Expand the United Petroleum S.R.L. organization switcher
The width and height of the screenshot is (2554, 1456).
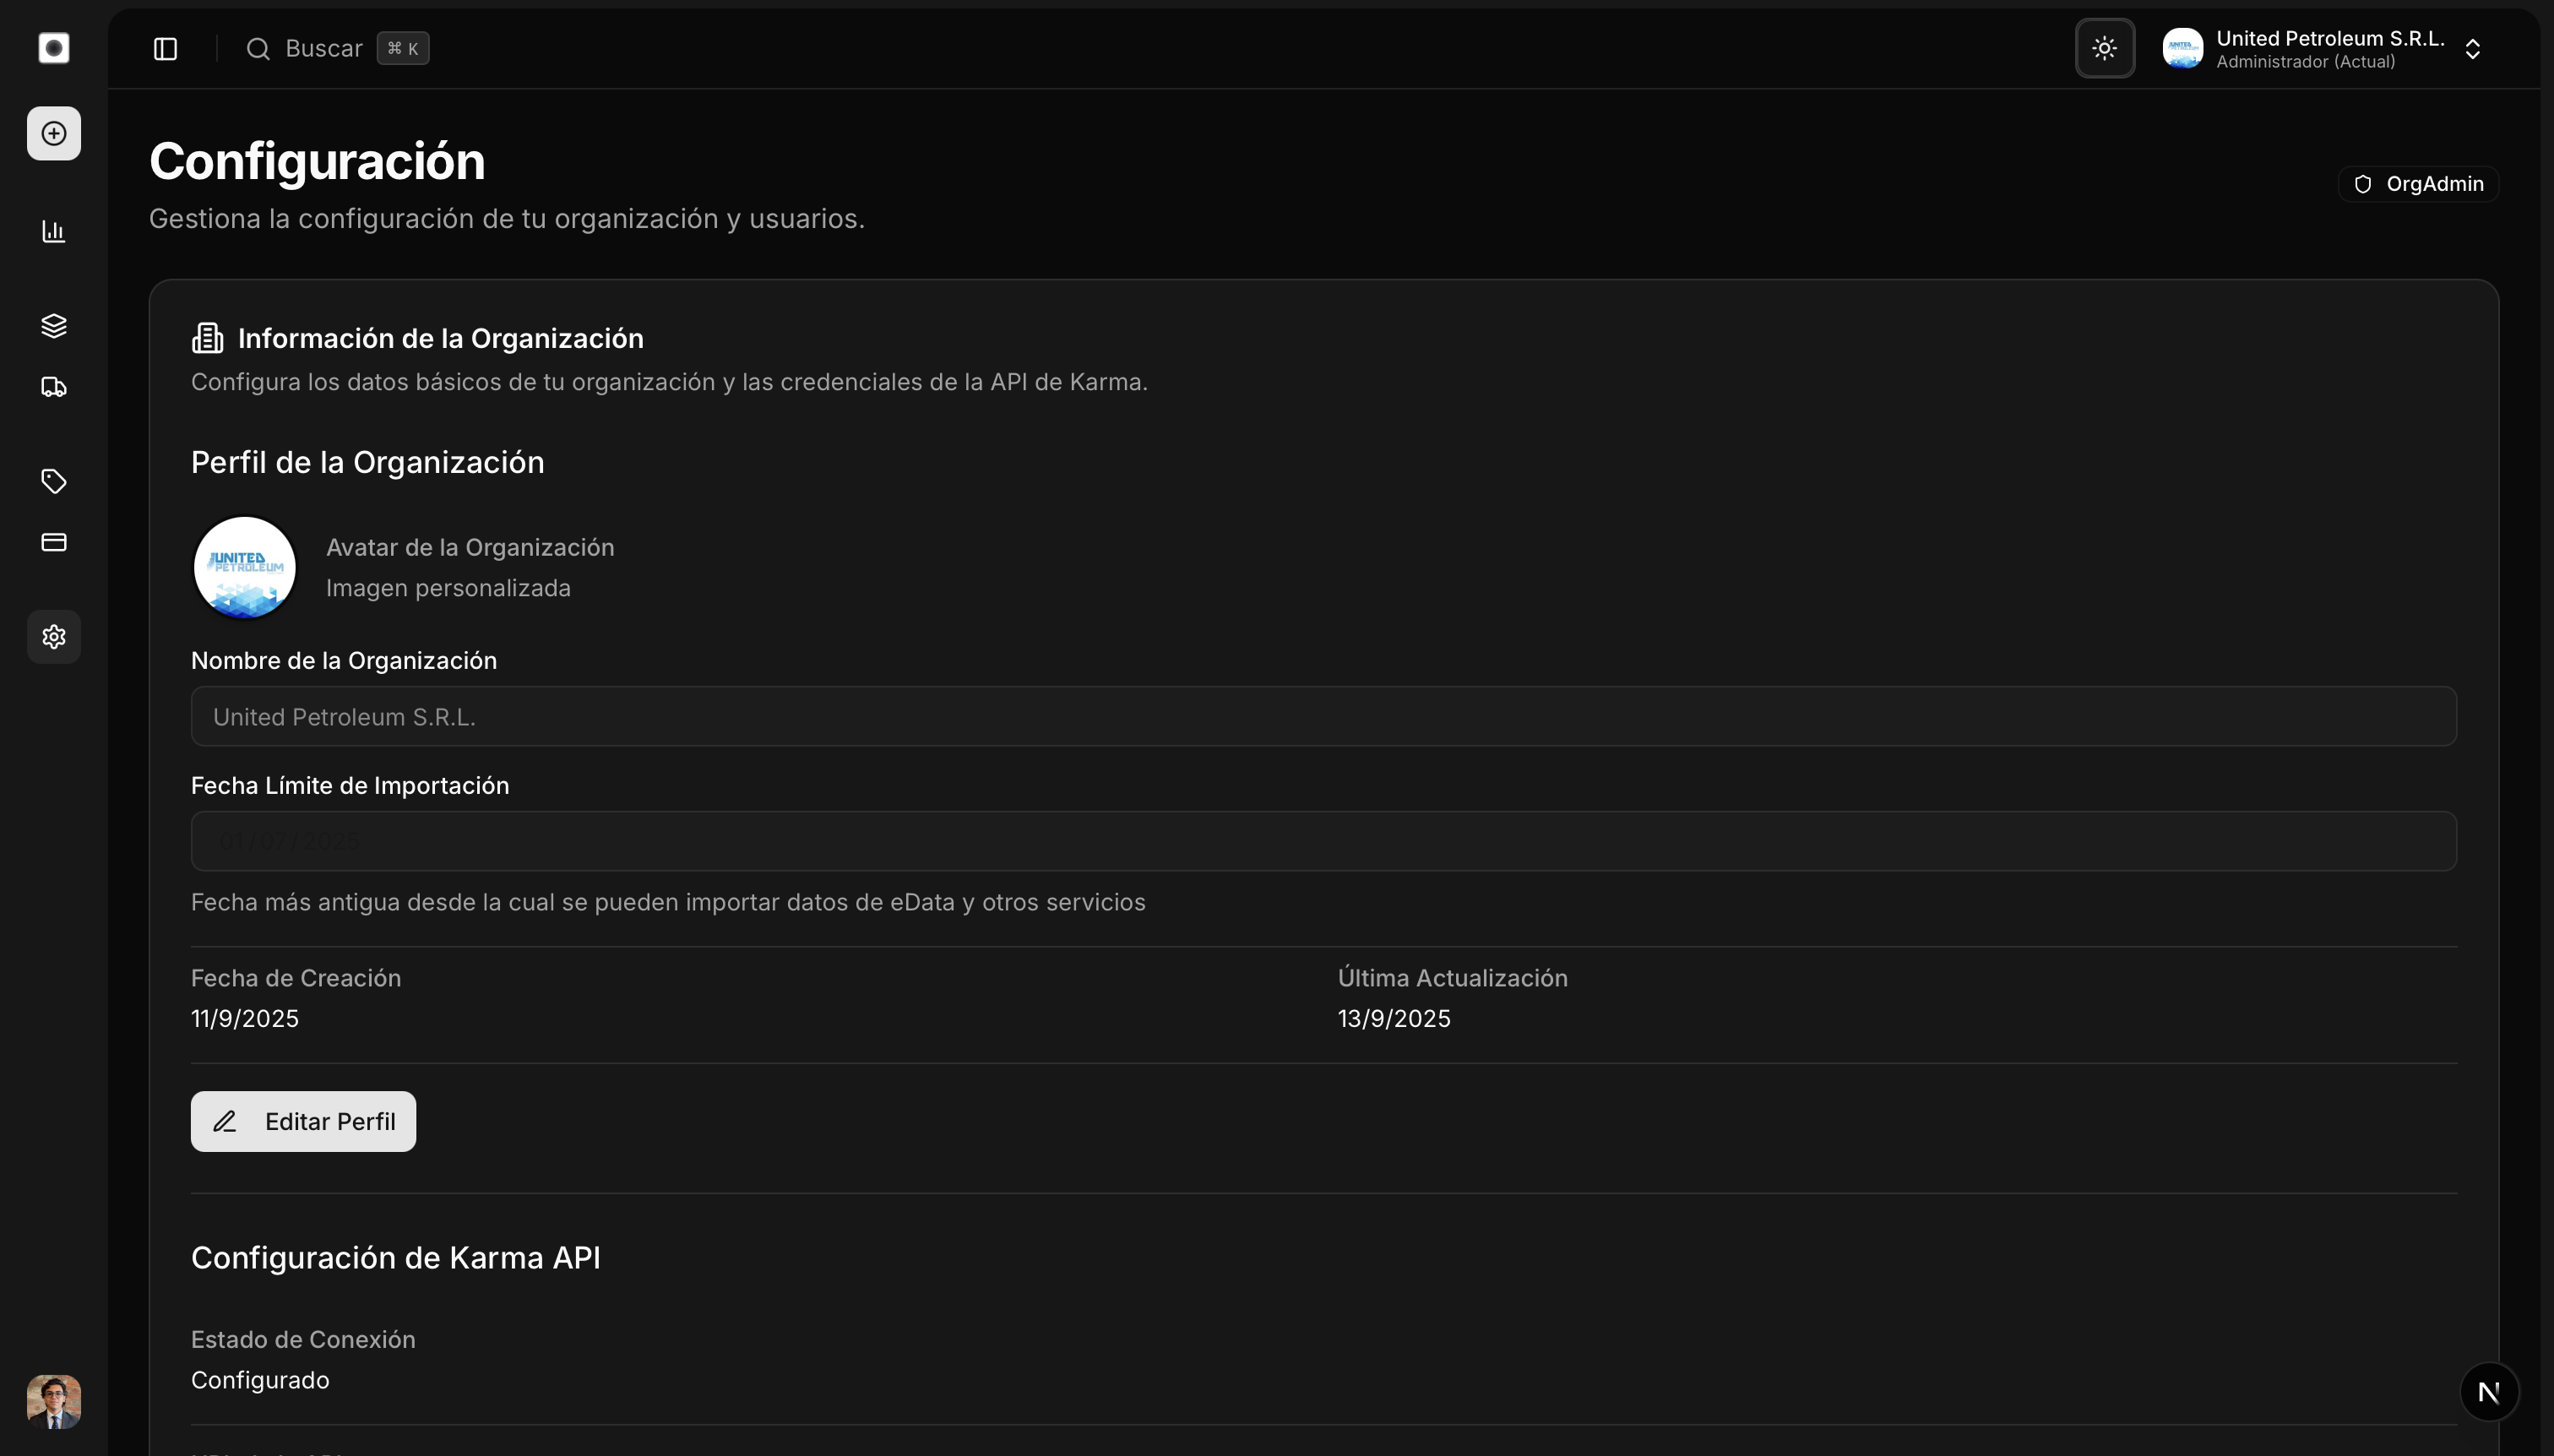2473,47
